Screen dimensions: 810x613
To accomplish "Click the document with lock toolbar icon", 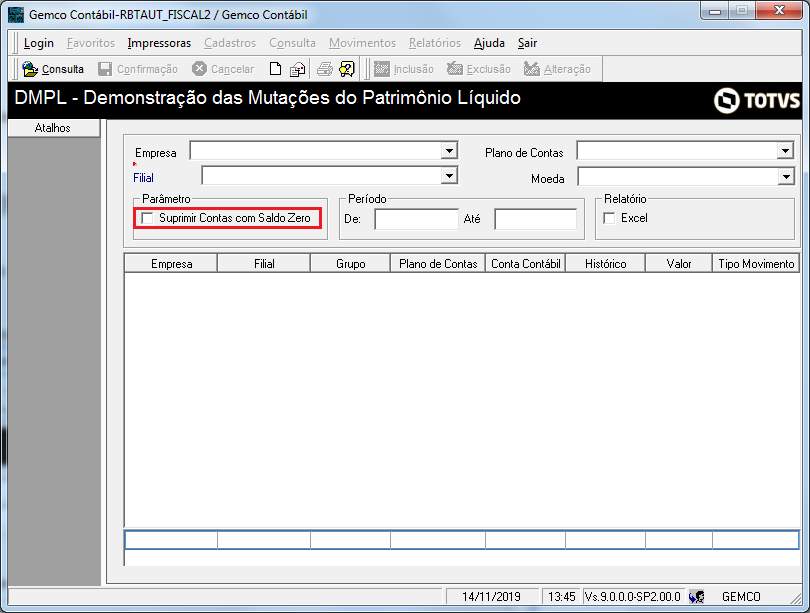I will 297,69.
